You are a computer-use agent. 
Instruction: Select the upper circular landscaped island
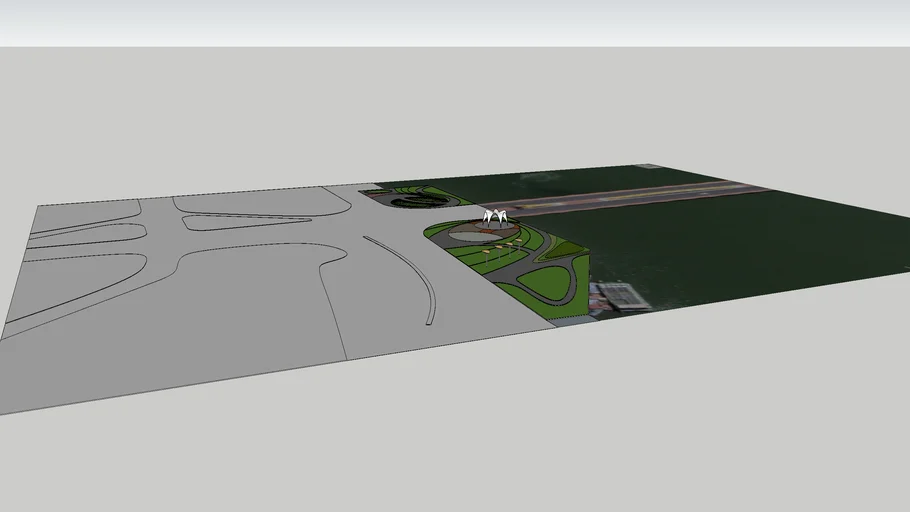click(x=420, y=201)
